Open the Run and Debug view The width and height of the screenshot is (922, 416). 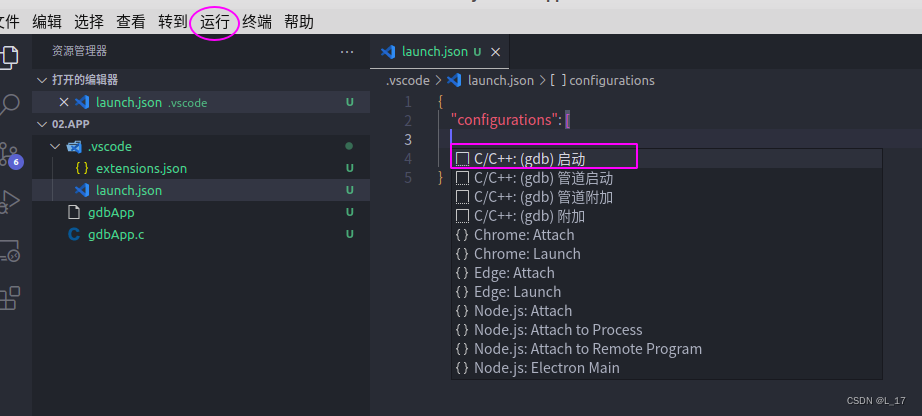click(x=10, y=202)
